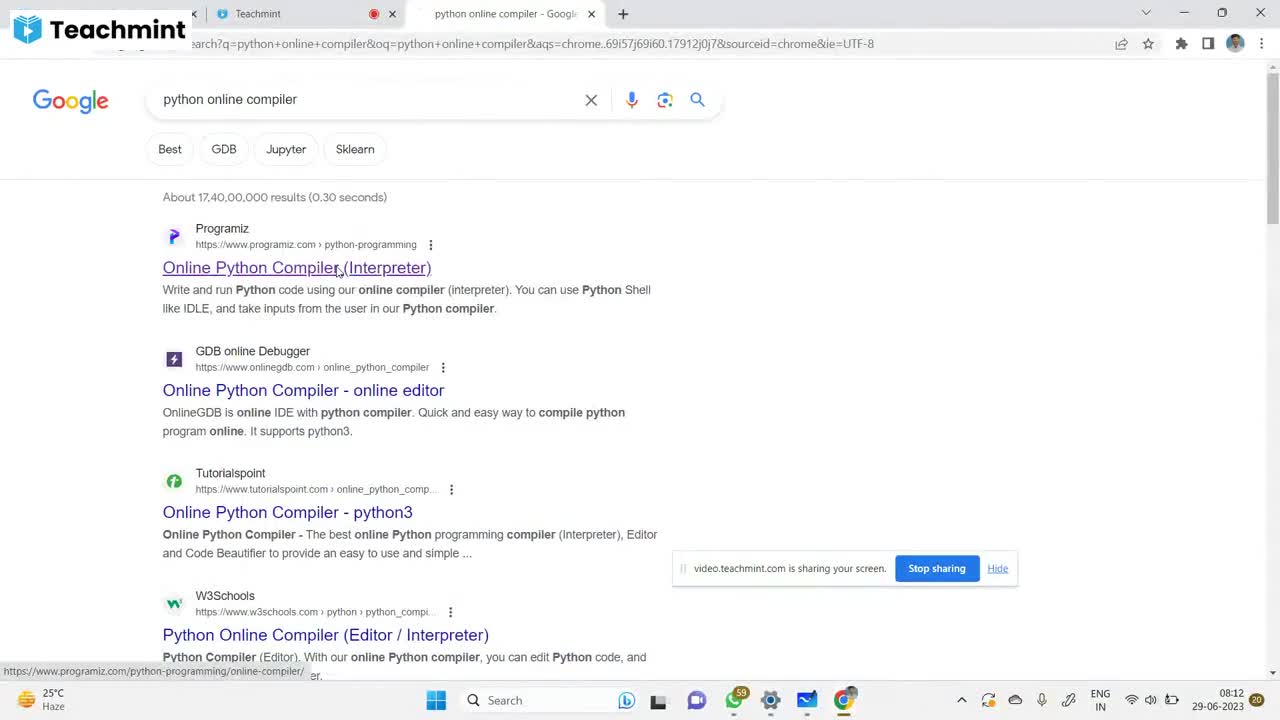Share this page from the address bar

coord(1121,44)
